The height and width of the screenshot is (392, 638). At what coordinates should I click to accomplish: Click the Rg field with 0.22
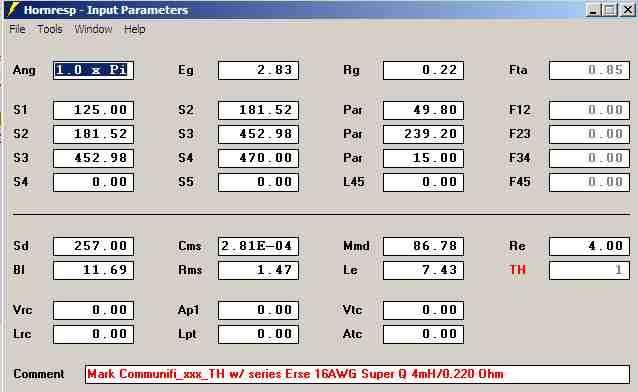coord(423,70)
